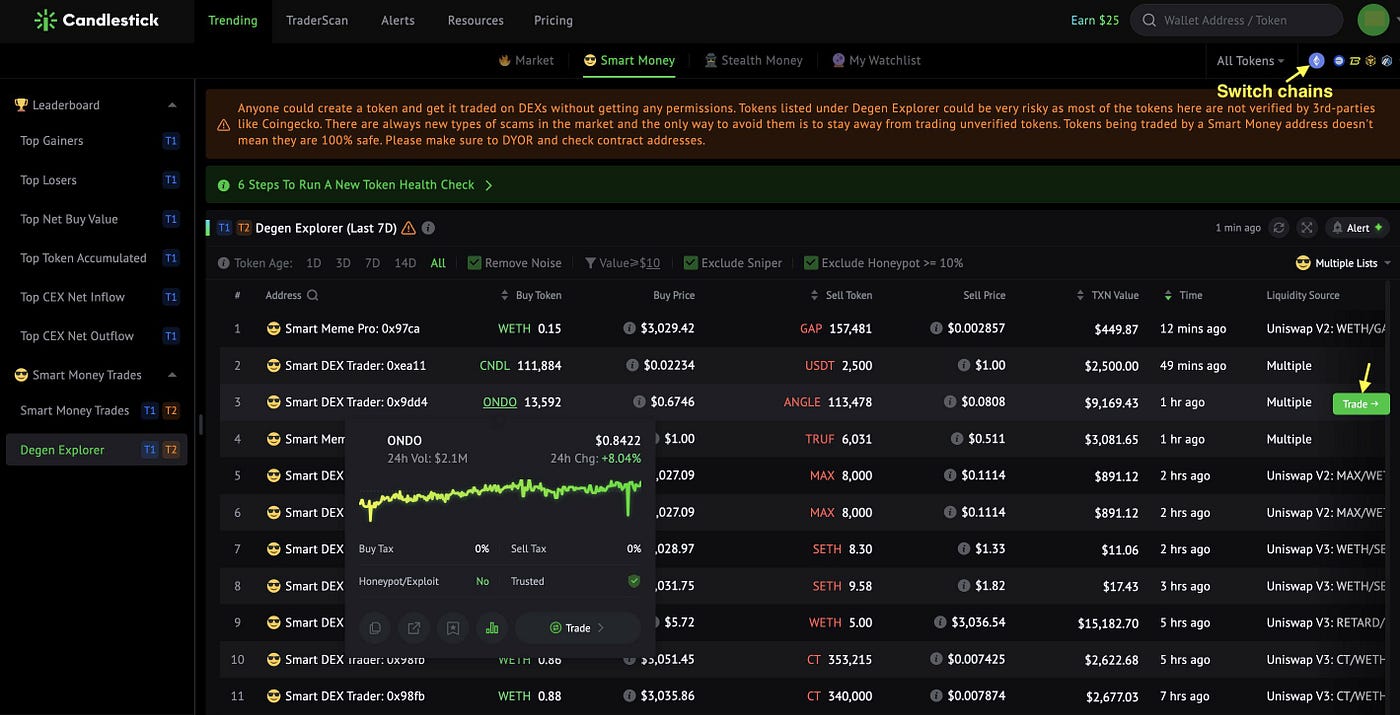
Task: Click the refresh icon beside 1 min ago
Action: pyautogui.click(x=1278, y=228)
